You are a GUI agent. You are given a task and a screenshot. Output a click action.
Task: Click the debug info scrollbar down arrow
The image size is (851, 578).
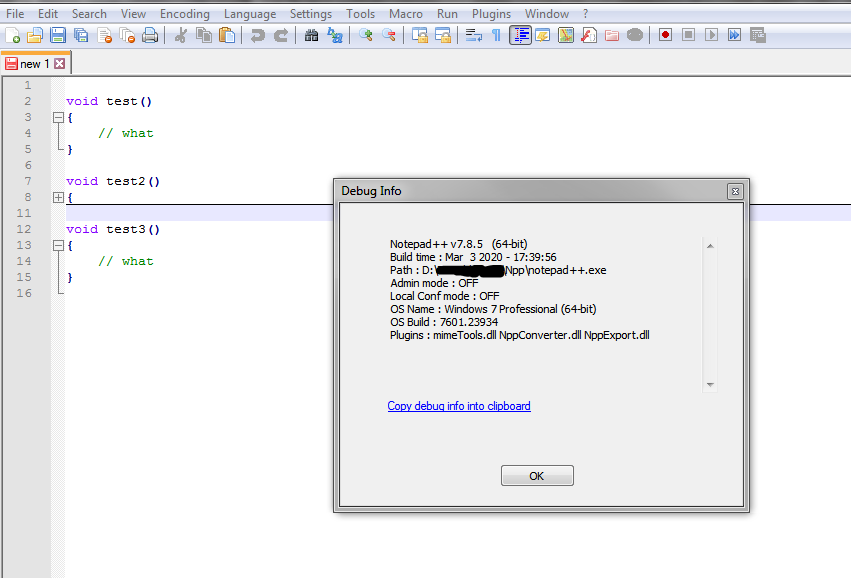(x=710, y=385)
